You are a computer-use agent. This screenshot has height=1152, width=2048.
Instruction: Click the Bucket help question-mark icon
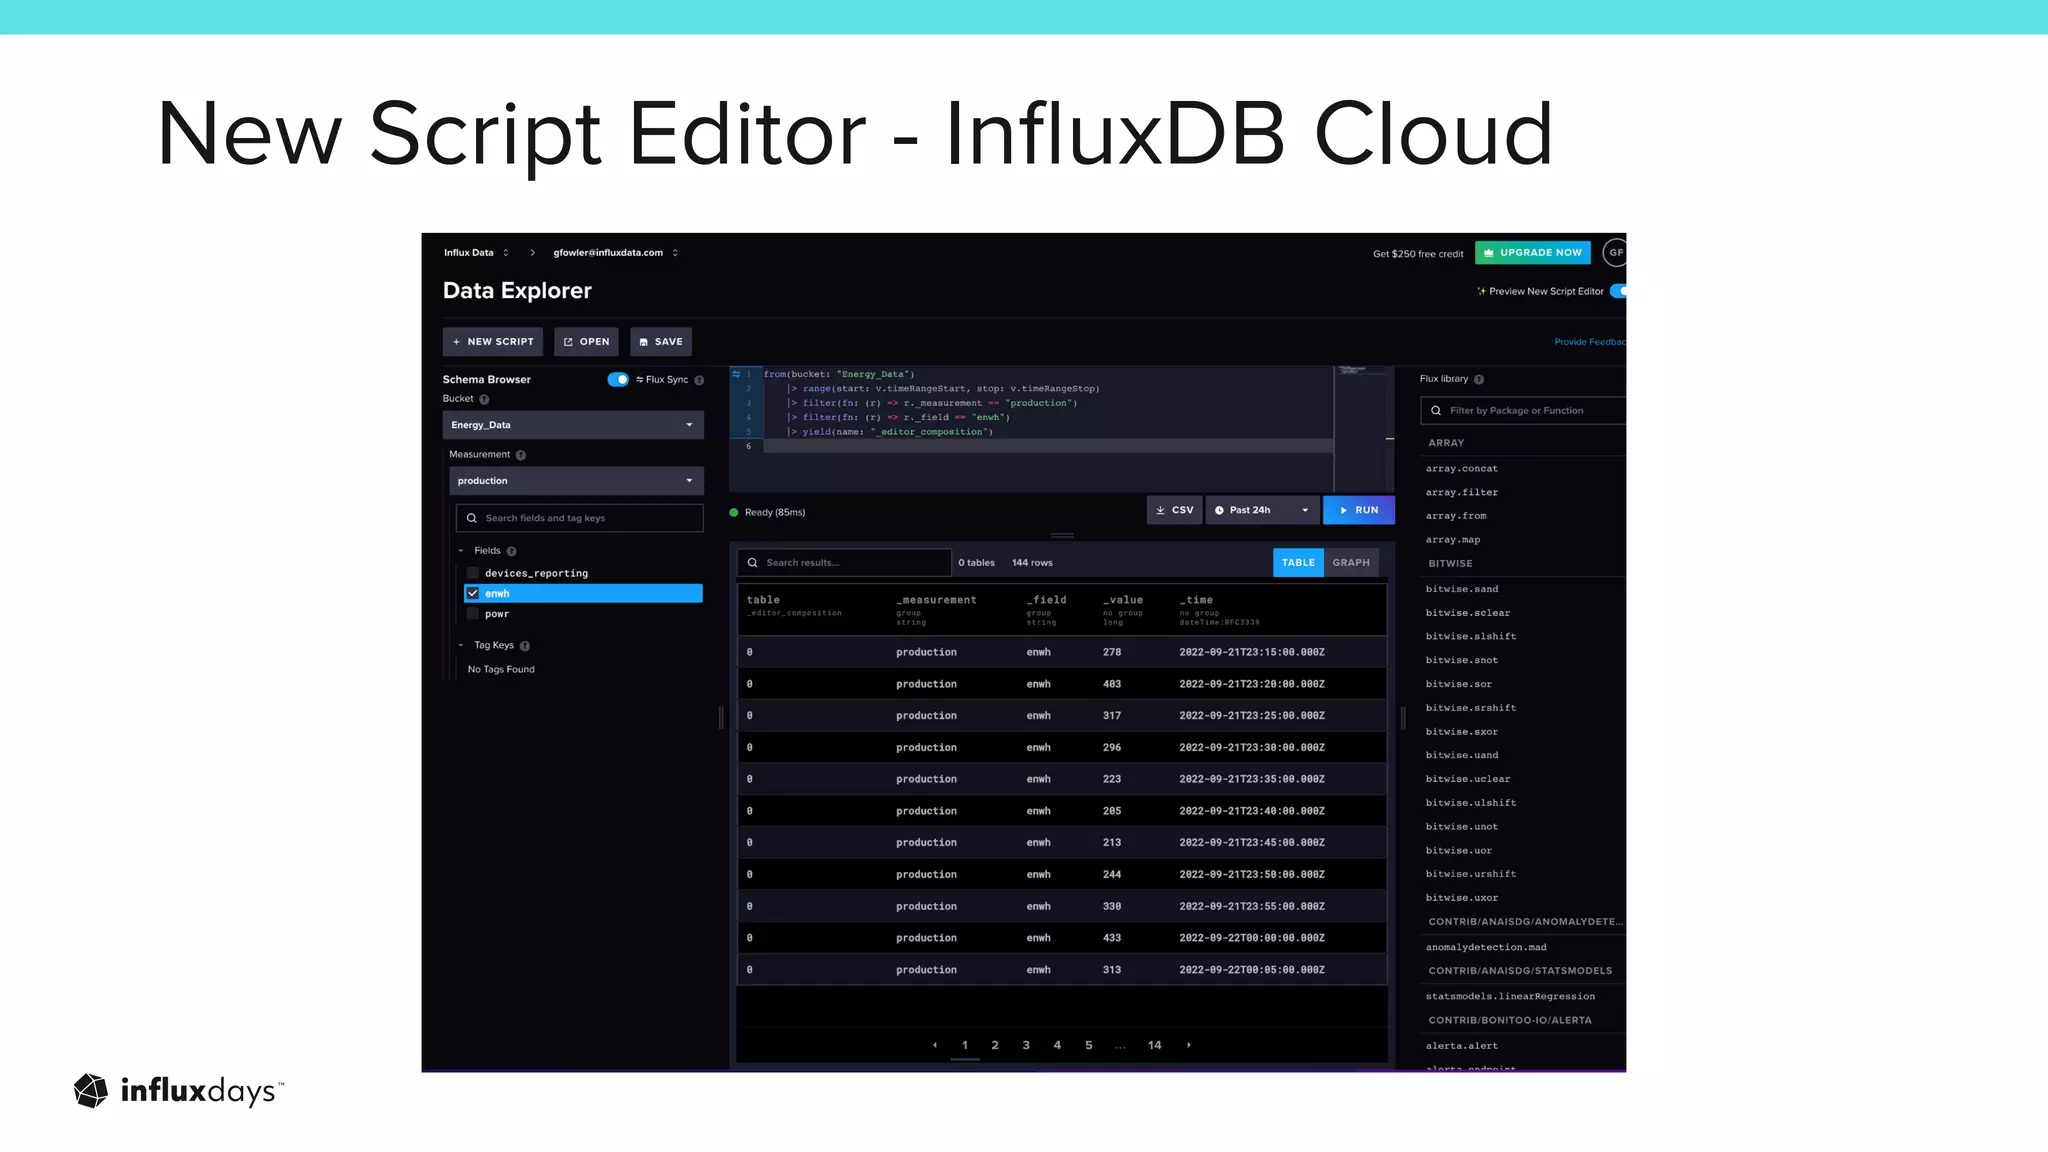[x=484, y=399]
